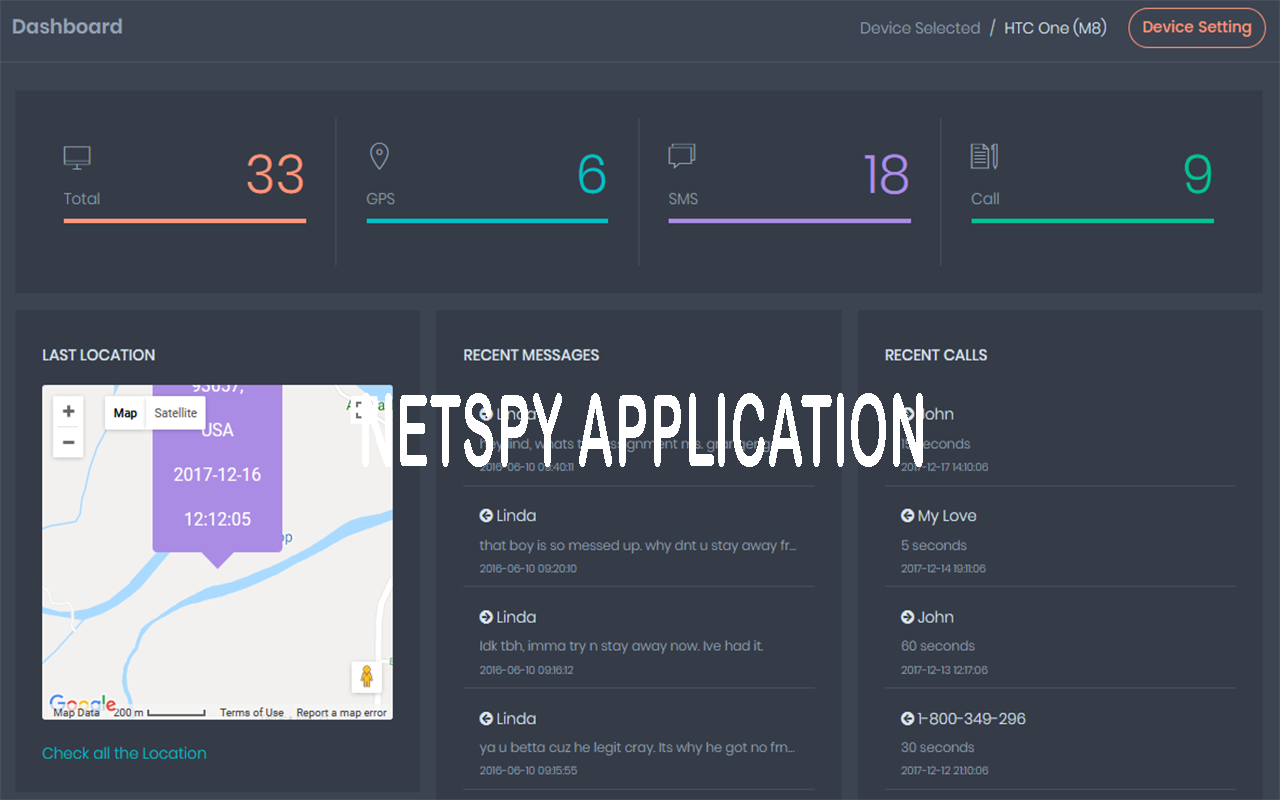Click incoming arrow icon beside 1-800-349-296

click(x=908, y=719)
